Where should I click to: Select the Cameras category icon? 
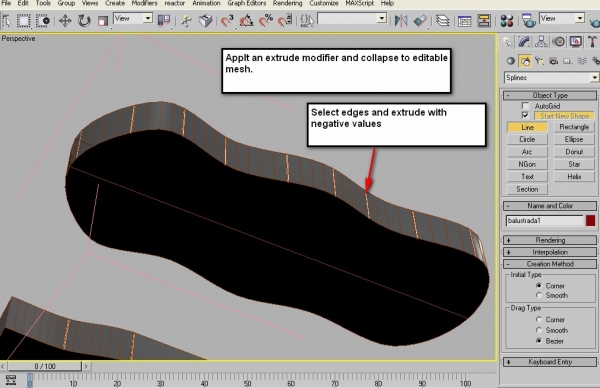(553, 61)
